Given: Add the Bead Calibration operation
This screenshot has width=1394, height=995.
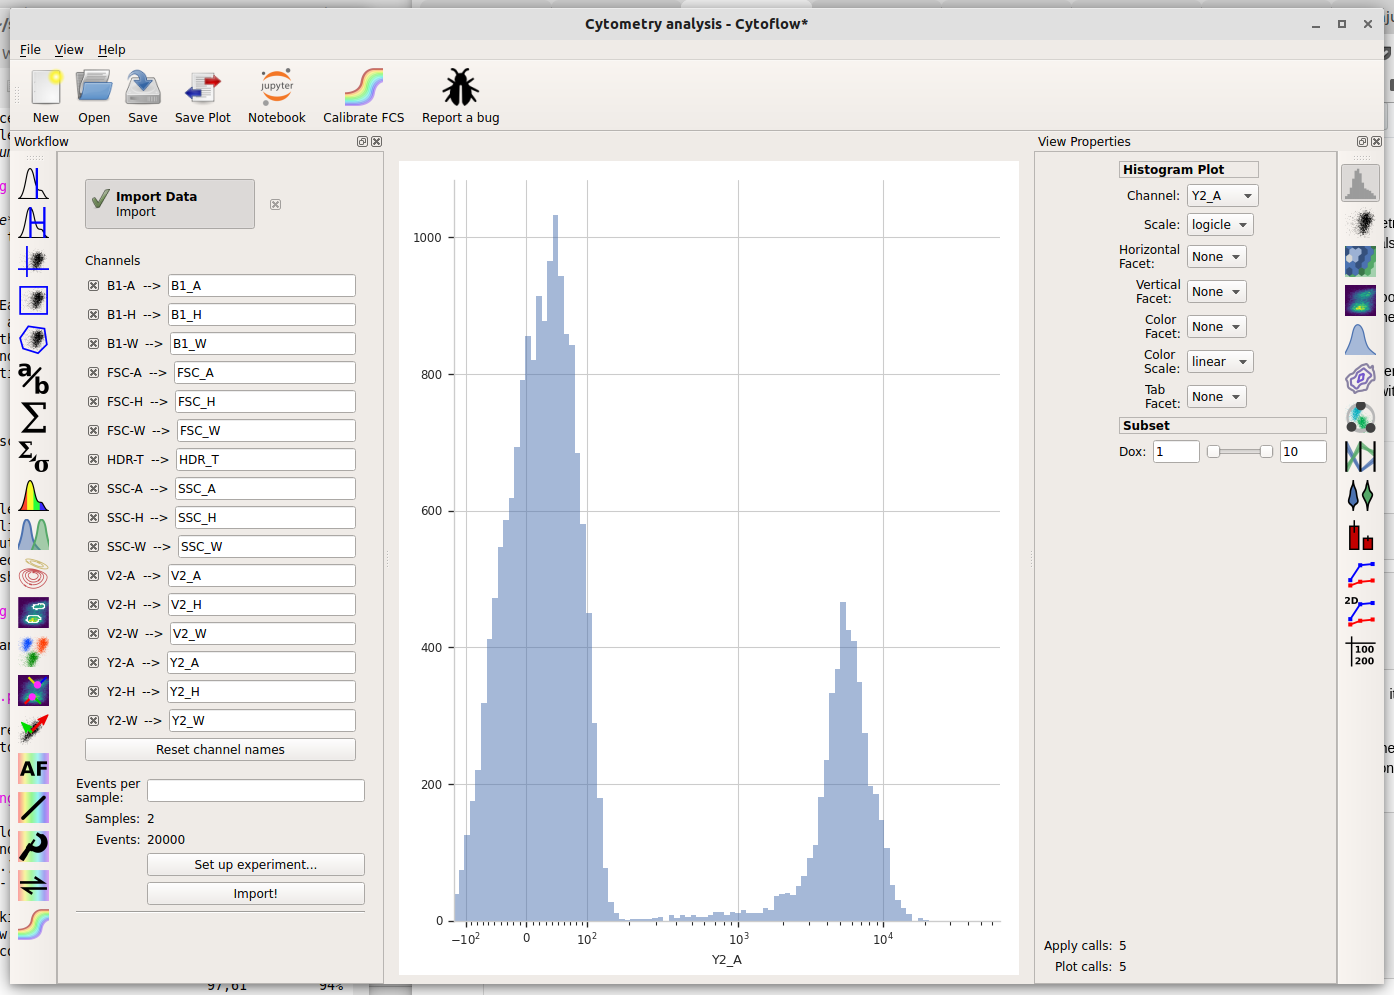Looking at the screenshot, I should pyautogui.click(x=33, y=846).
